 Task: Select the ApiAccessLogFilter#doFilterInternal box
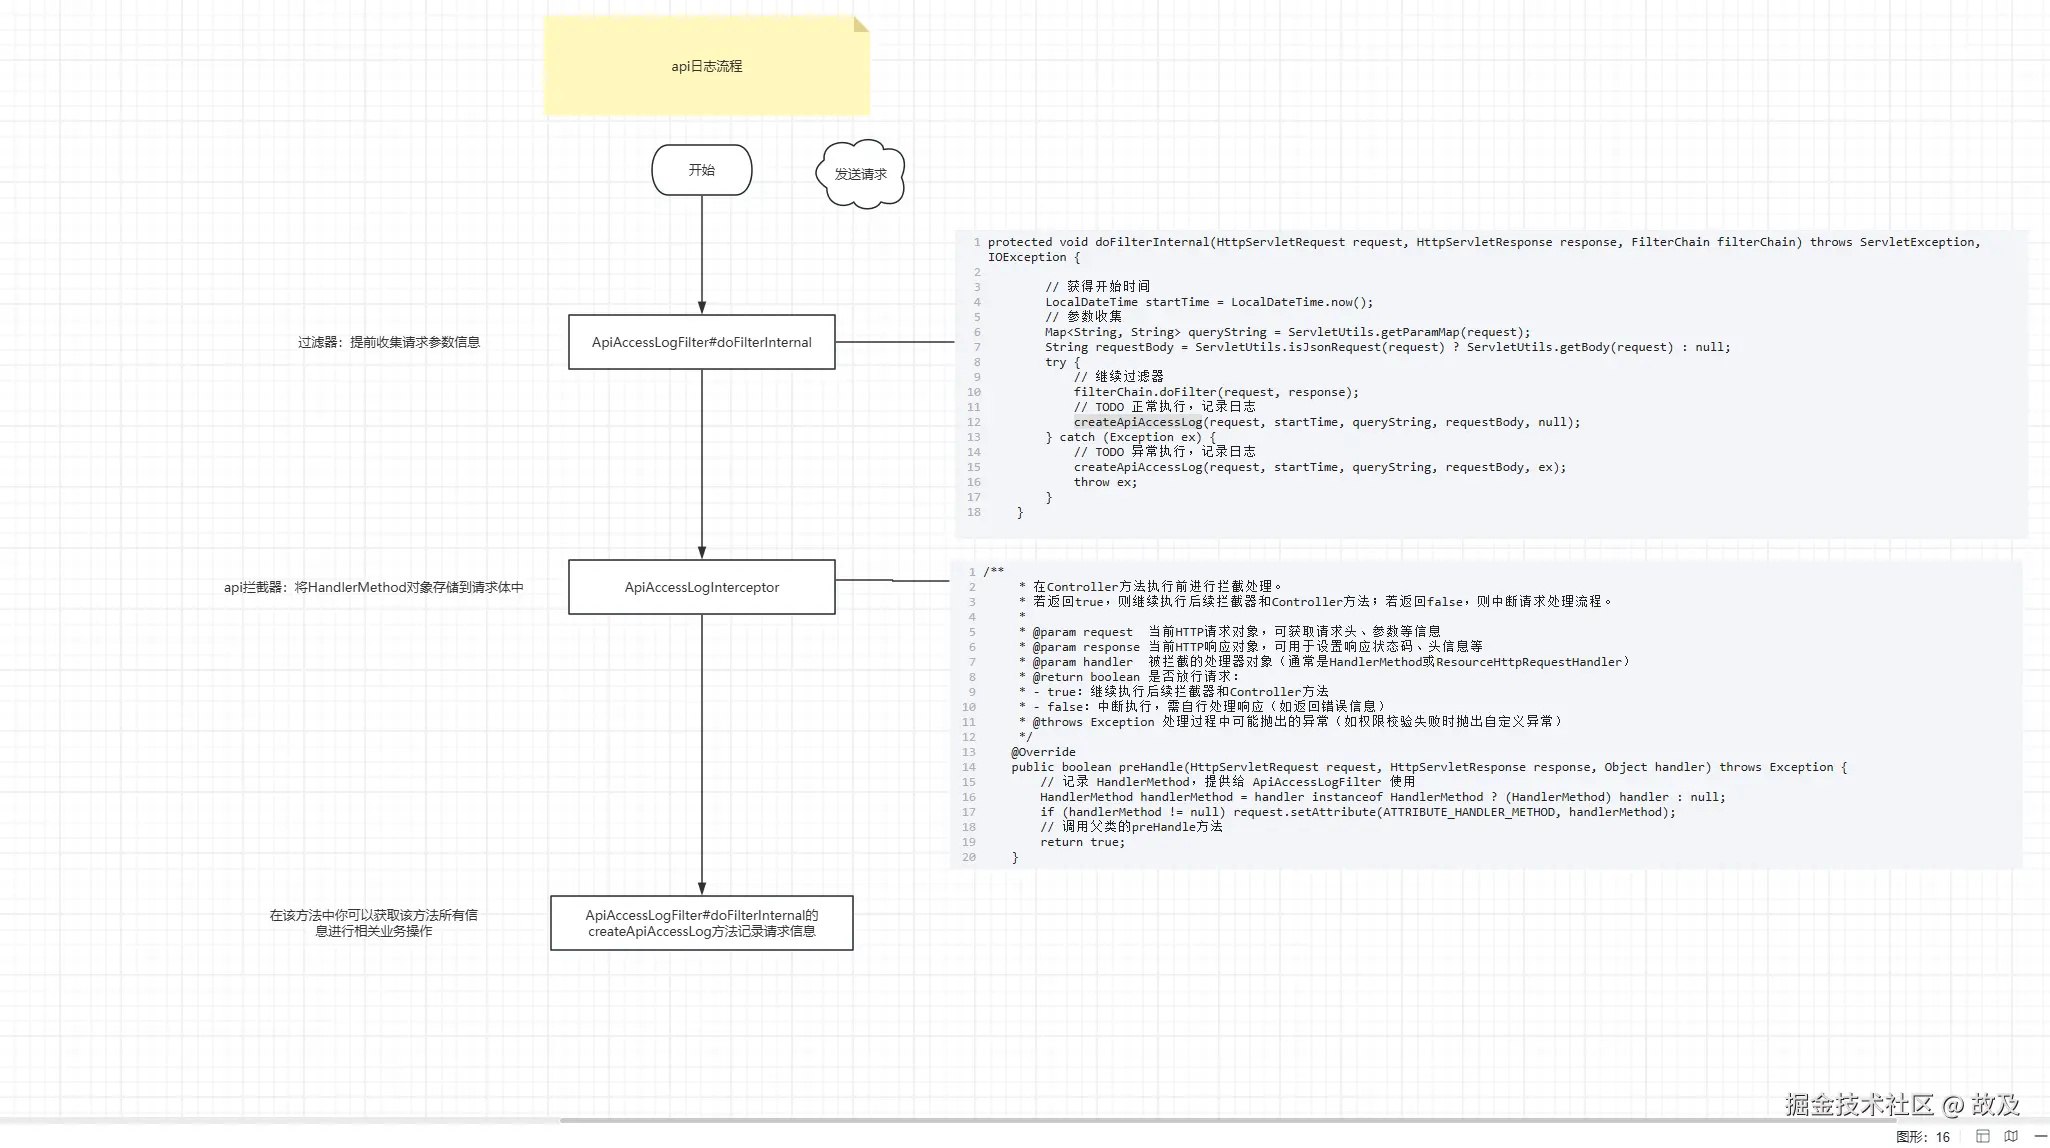701,342
